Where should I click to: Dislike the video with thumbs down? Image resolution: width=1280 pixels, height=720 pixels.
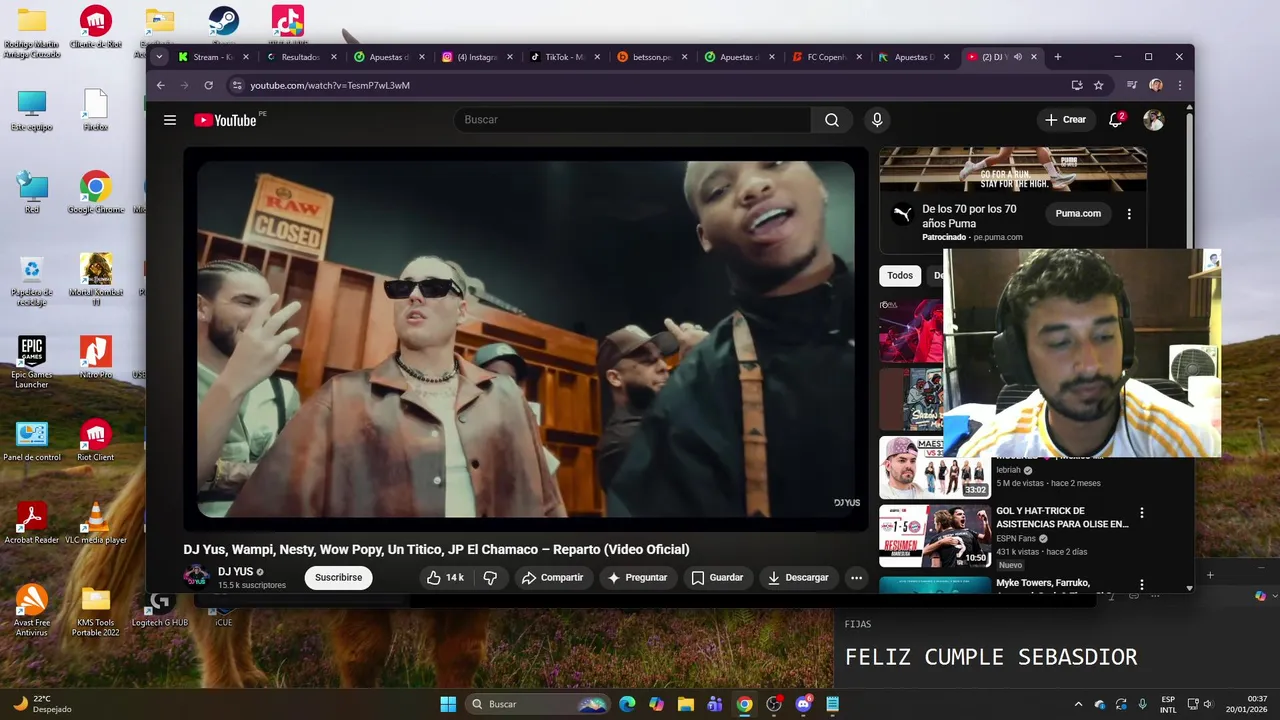pos(490,577)
